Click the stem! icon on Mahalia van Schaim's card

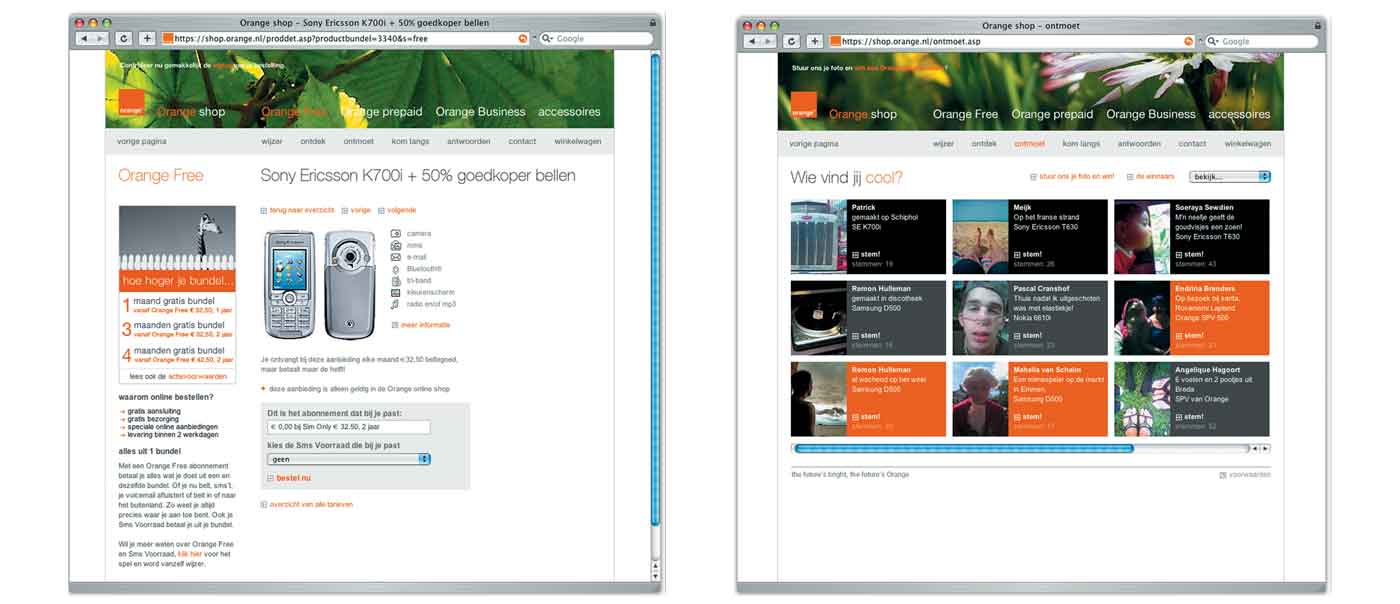1017,417
